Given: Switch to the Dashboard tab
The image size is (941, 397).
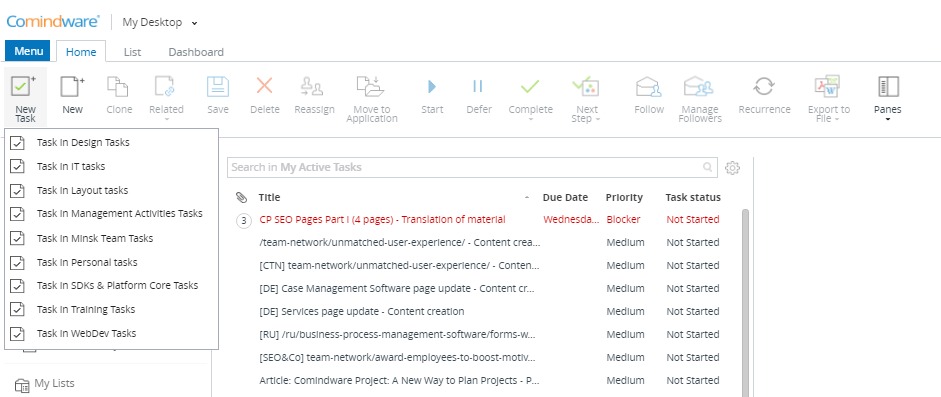Looking at the screenshot, I should [x=196, y=52].
